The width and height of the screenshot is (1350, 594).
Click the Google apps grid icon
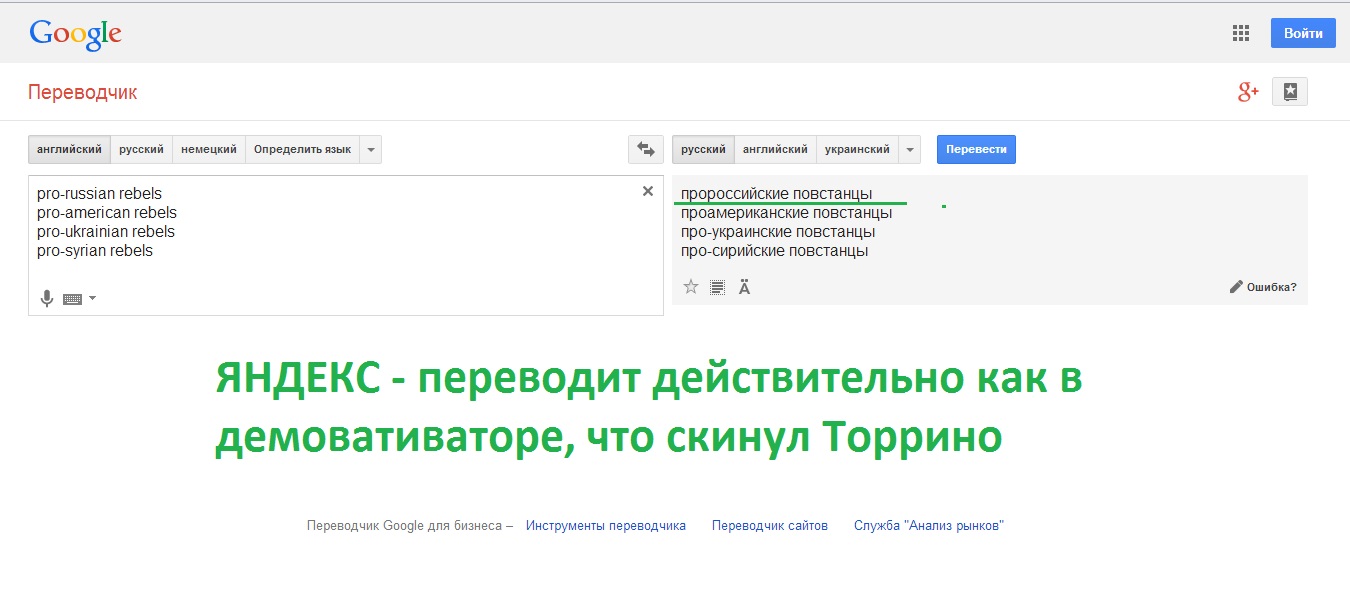(1241, 33)
